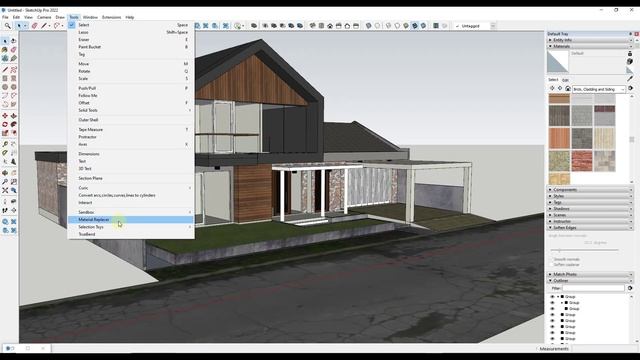Select the Circle tool in left toolbar
This screenshot has height=360, width=640.
coord(5,87)
